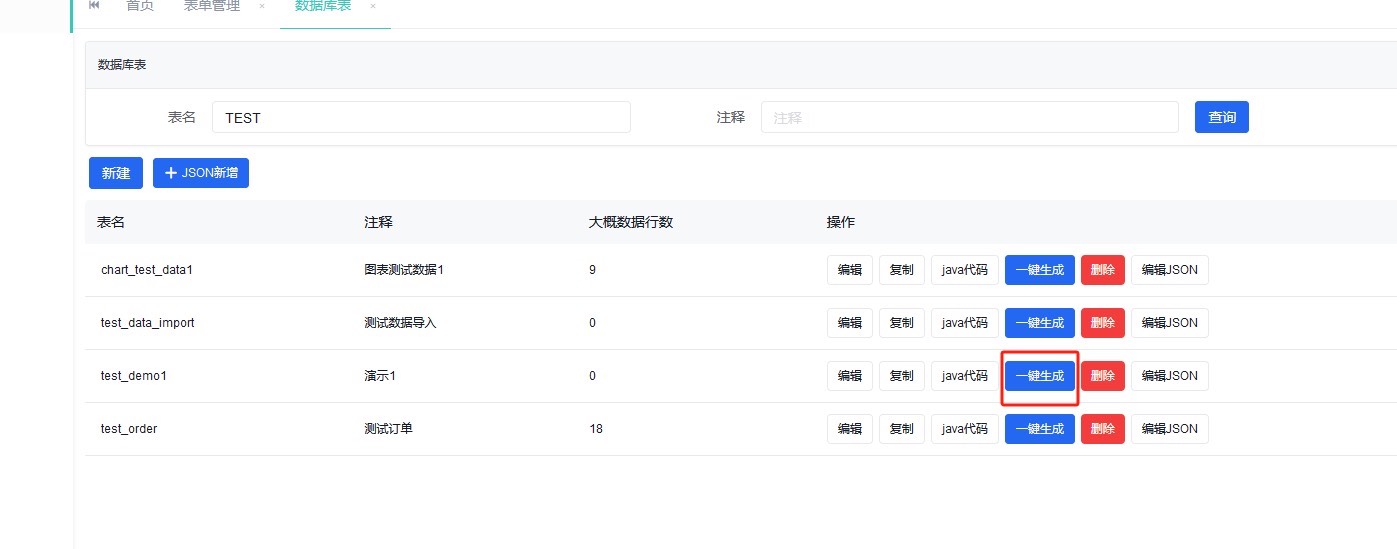Select the test_order table name cell

point(129,429)
